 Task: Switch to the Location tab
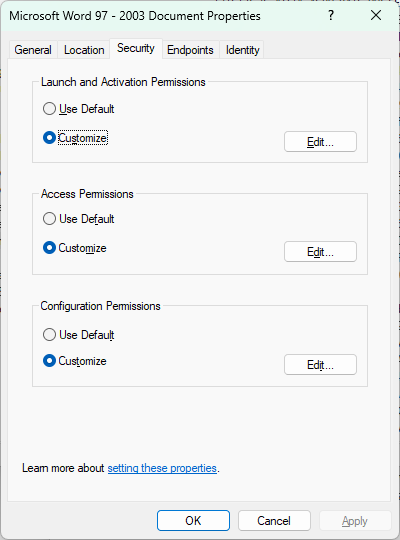point(84,50)
